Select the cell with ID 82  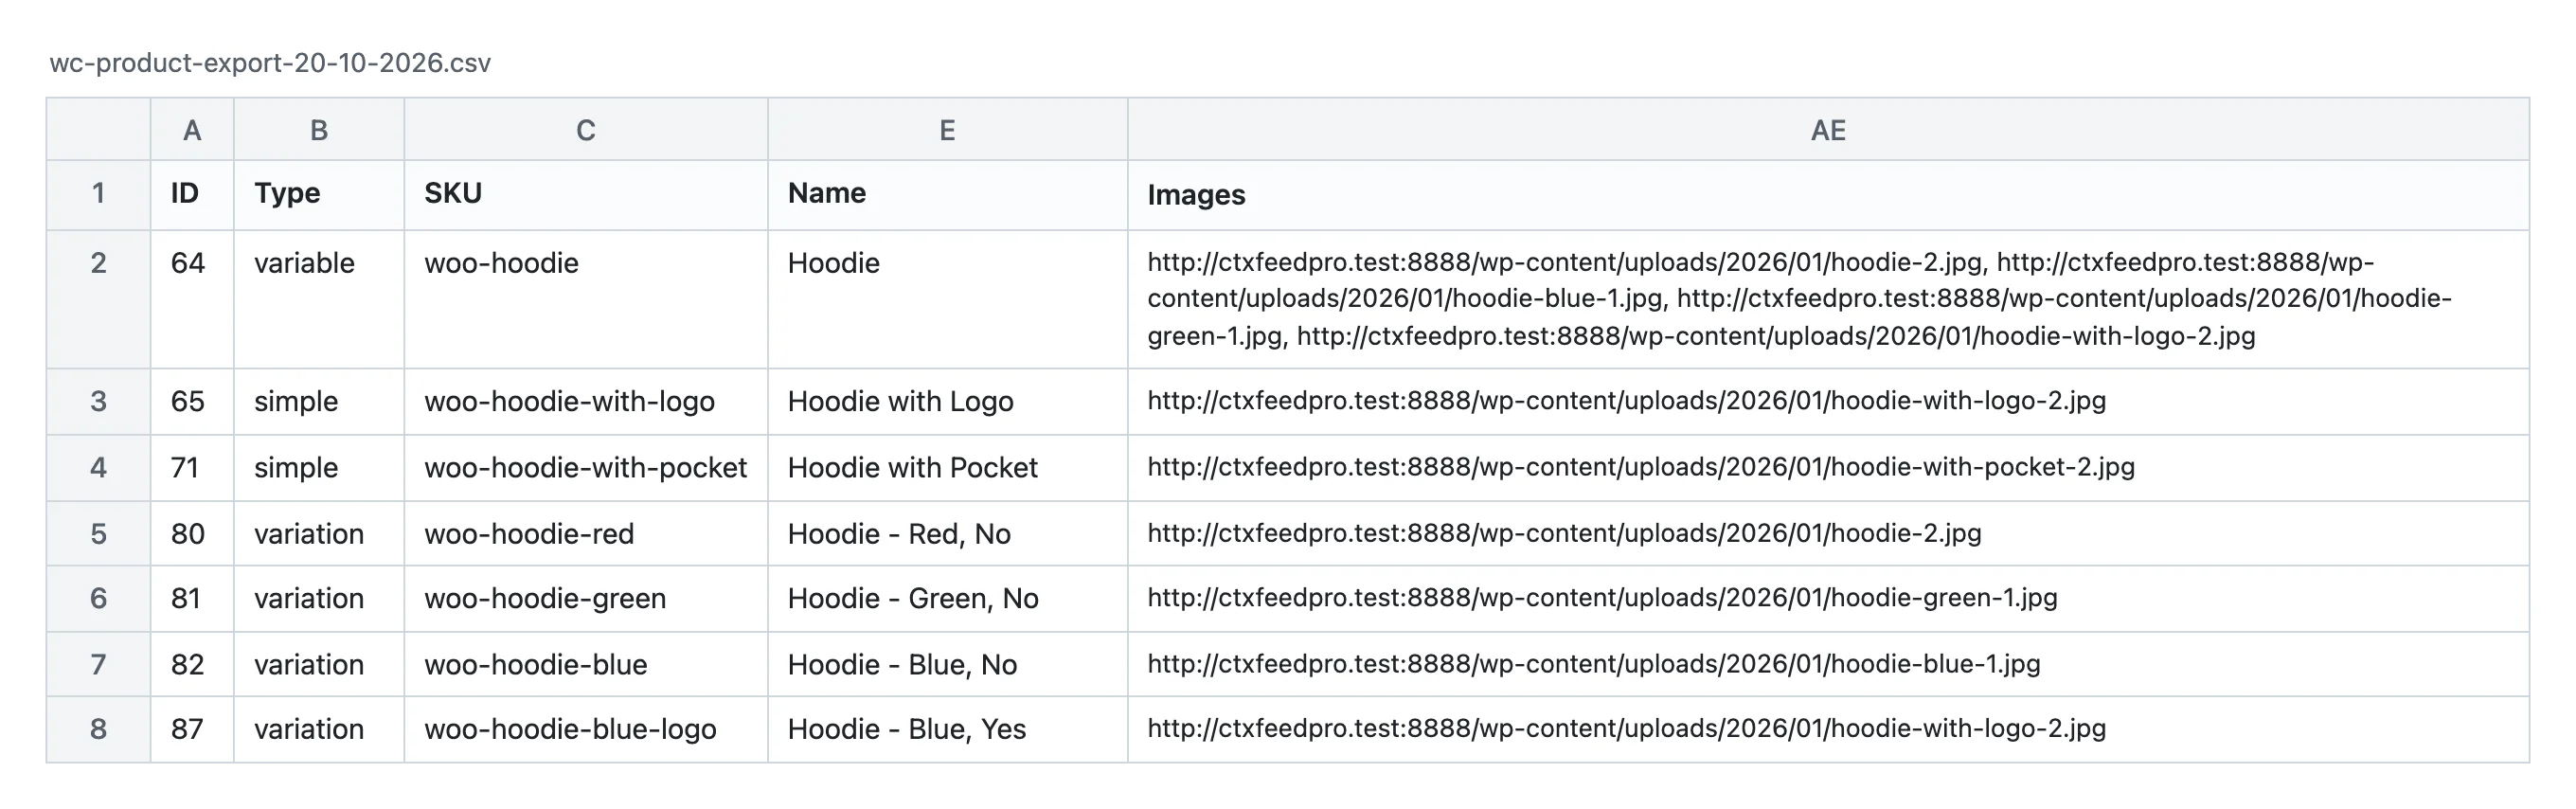tap(192, 664)
